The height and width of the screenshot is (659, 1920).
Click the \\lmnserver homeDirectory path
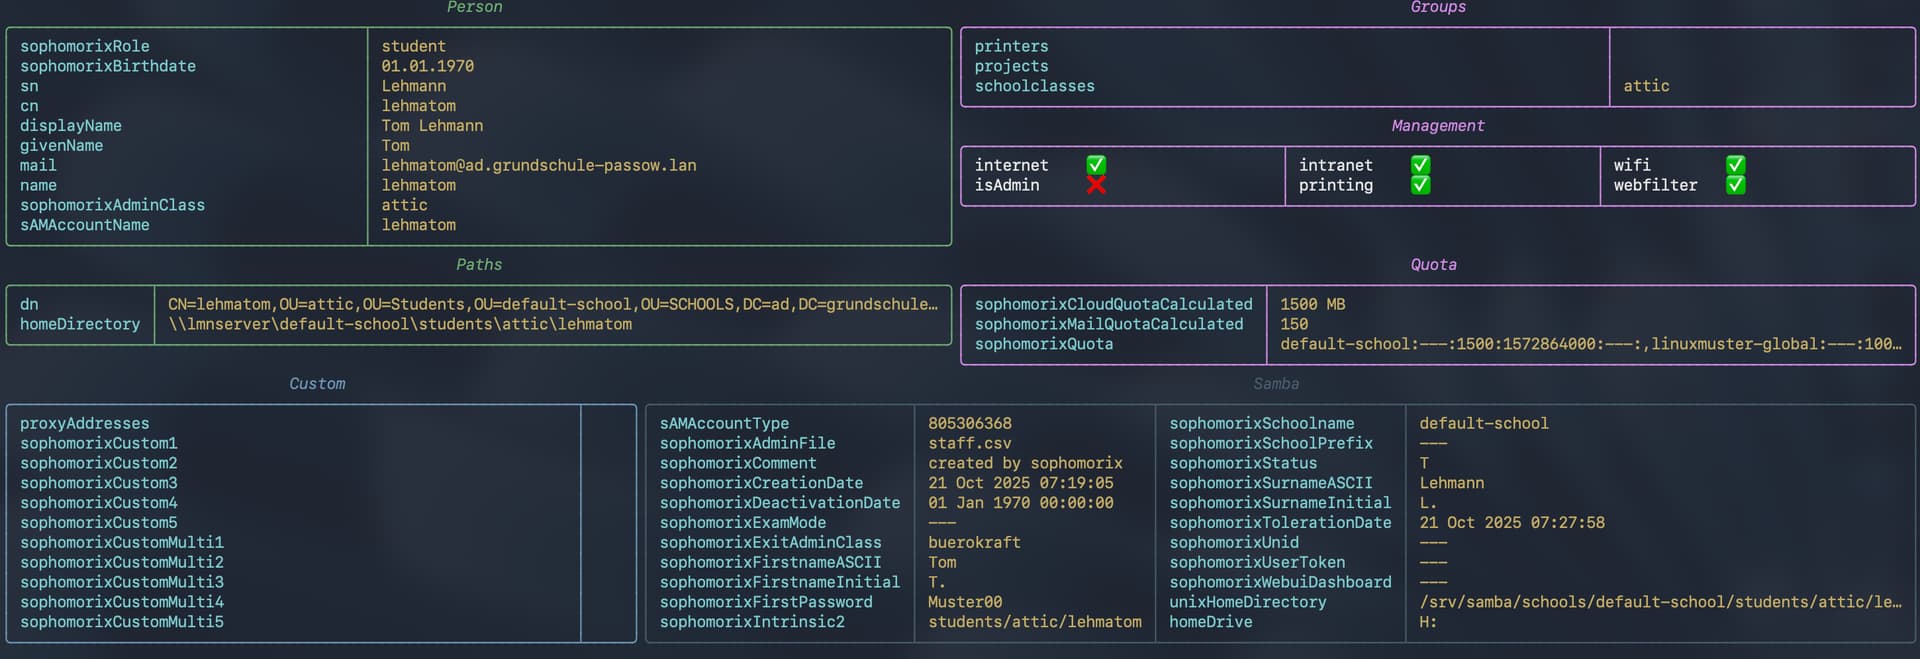coord(400,325)
